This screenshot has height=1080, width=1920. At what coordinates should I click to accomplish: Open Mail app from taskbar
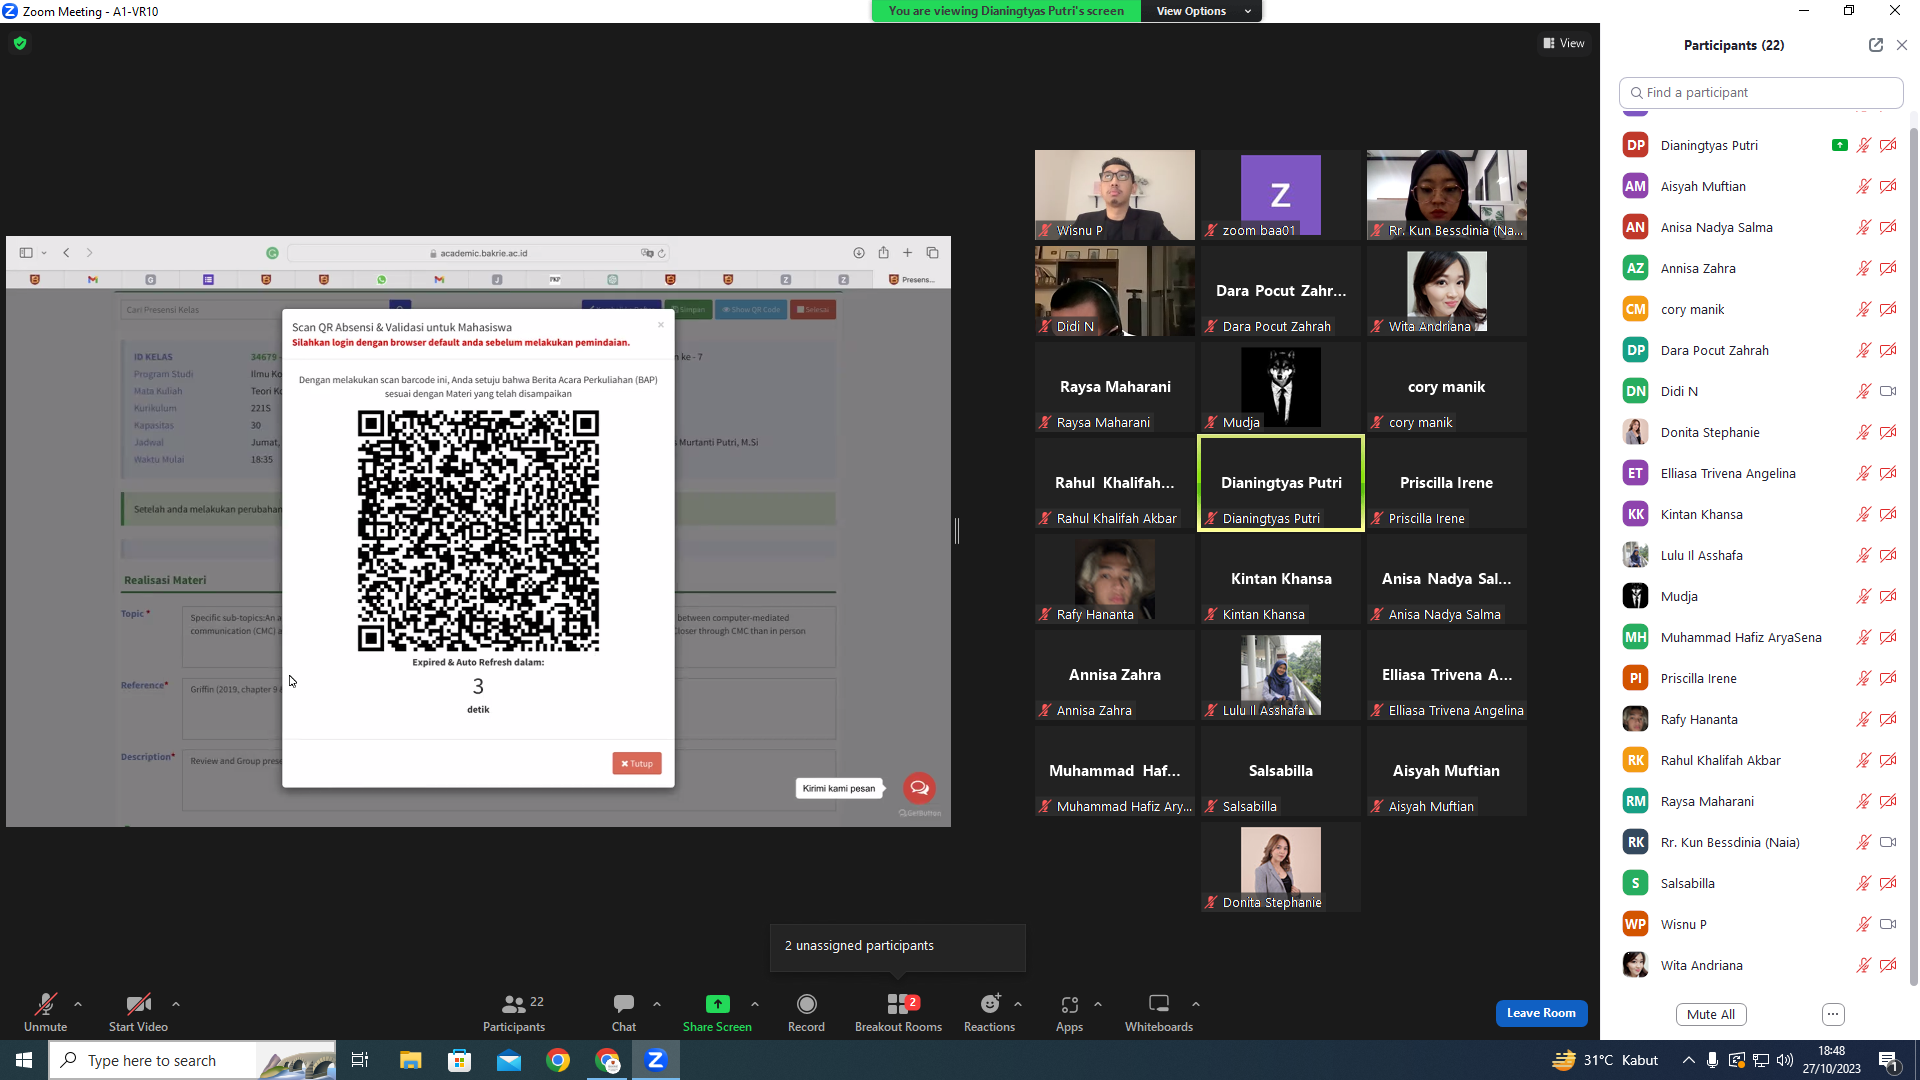point(509,1060)
